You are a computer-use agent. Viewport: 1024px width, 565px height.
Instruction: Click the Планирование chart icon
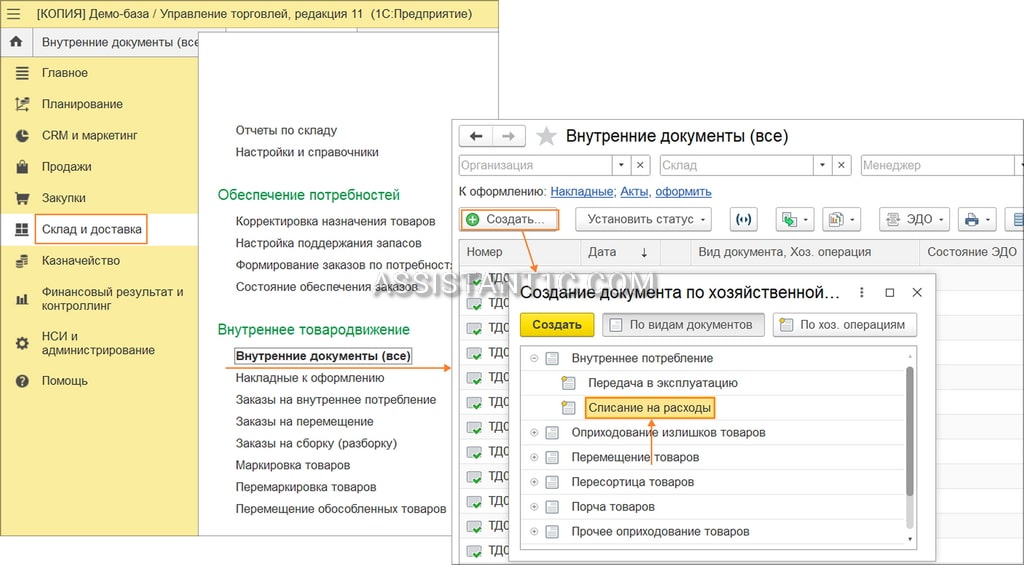22,104
